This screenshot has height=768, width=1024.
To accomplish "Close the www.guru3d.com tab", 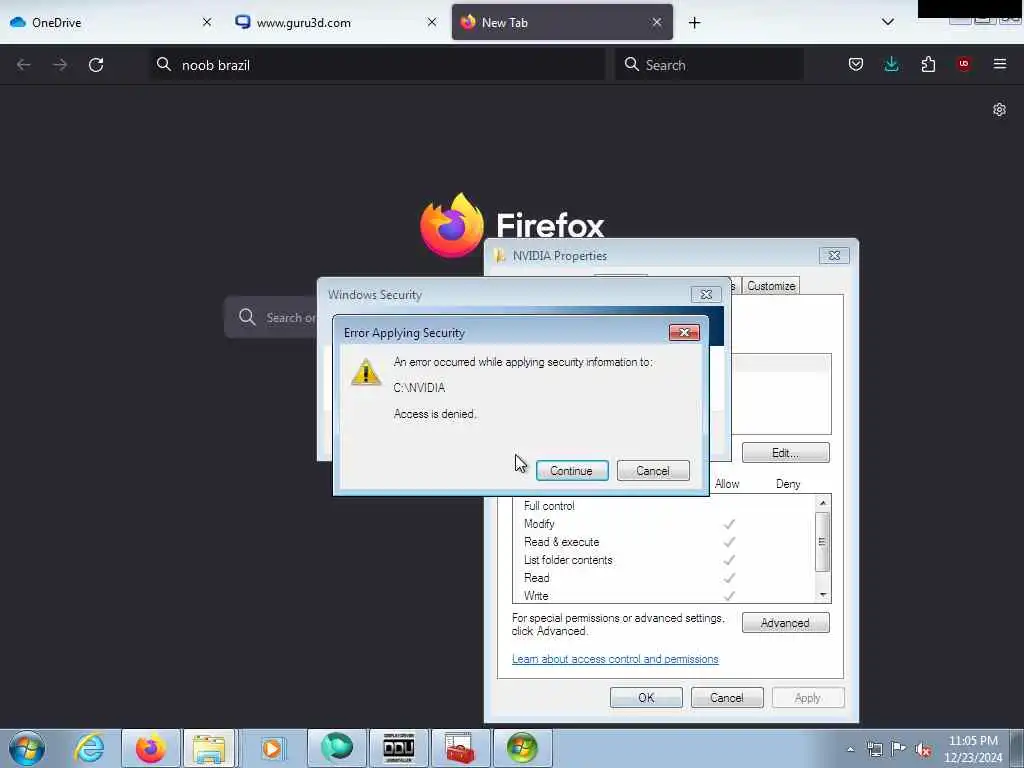I will tap(432, 22).
